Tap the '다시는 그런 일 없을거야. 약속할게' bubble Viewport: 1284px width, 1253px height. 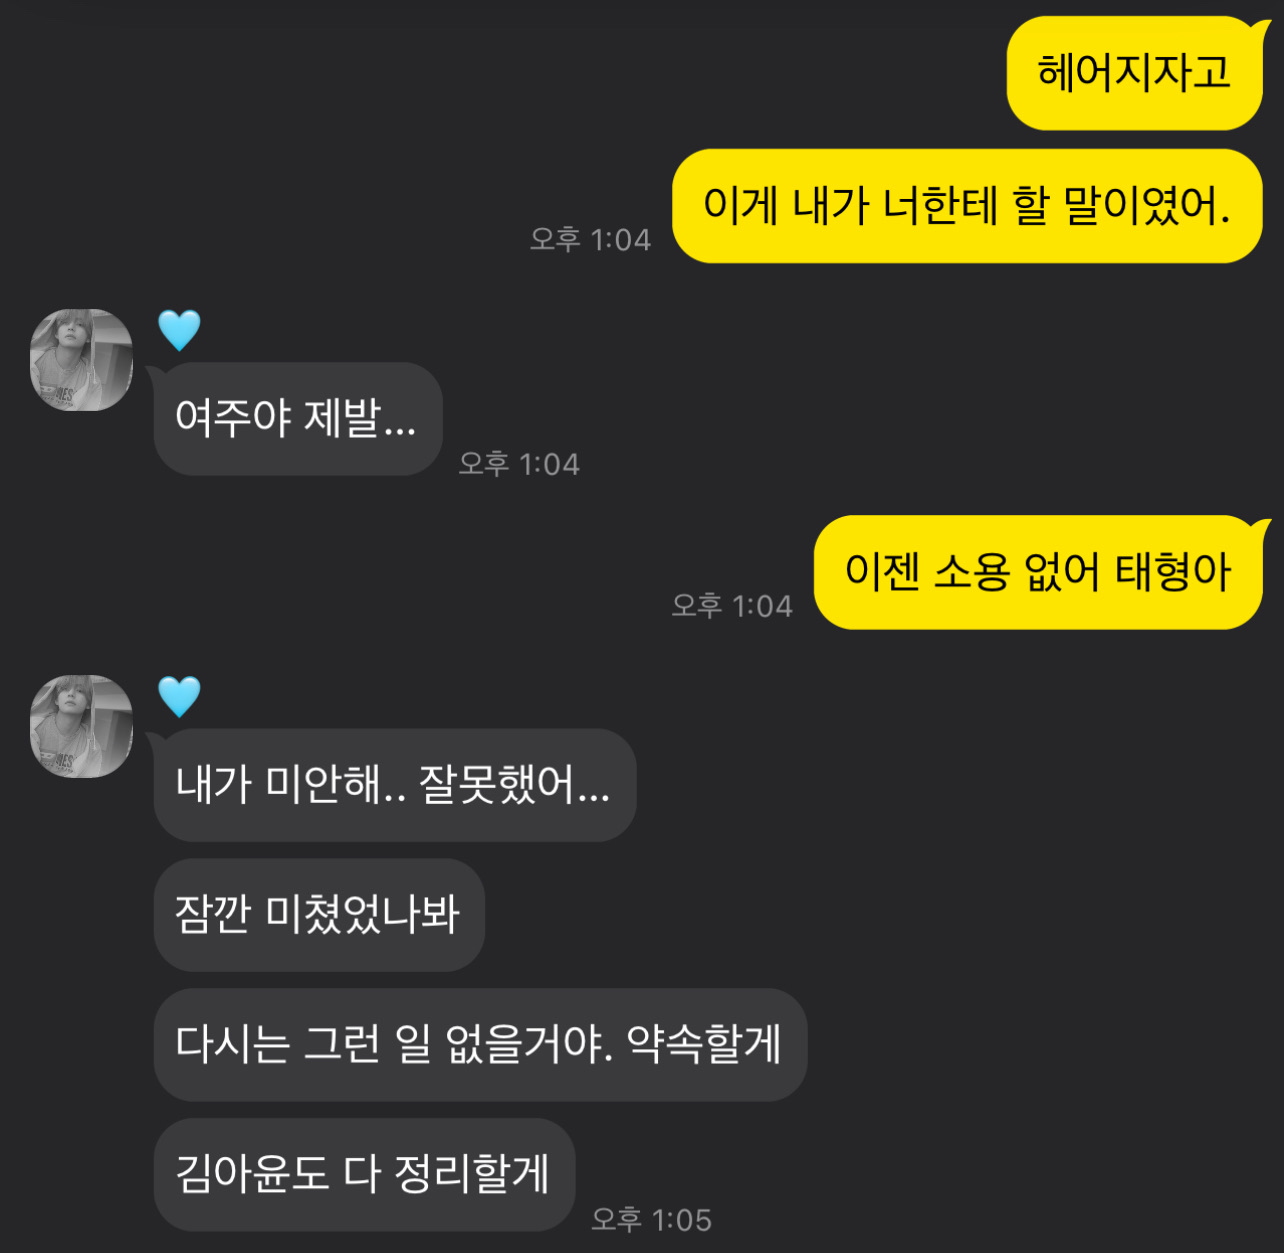[480, 1044]
